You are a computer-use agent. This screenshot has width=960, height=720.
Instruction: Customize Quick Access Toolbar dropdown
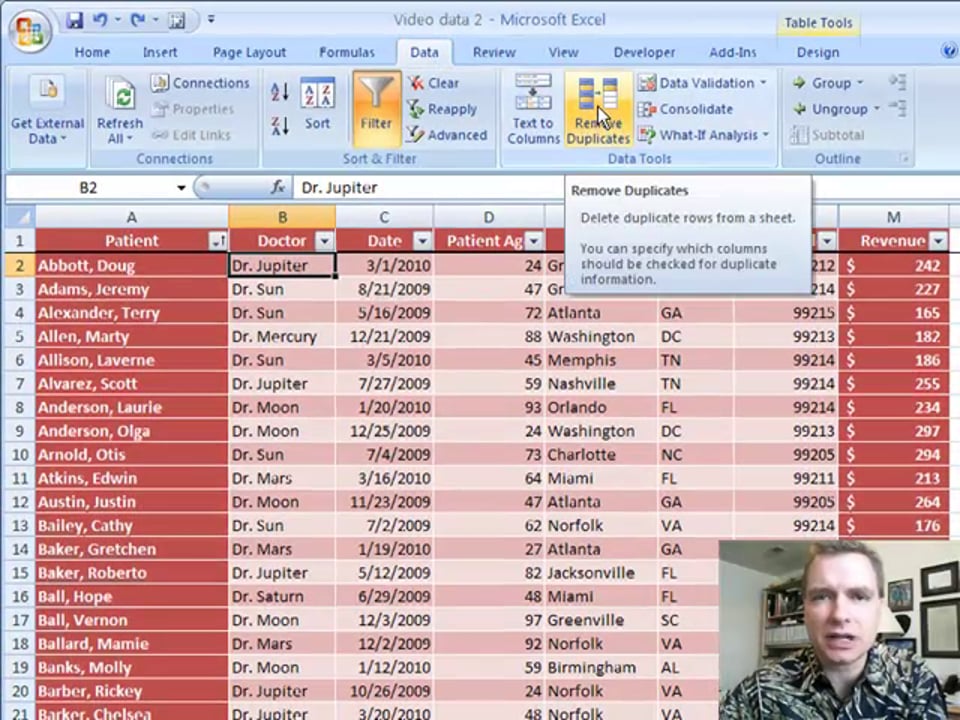[211, 20]
